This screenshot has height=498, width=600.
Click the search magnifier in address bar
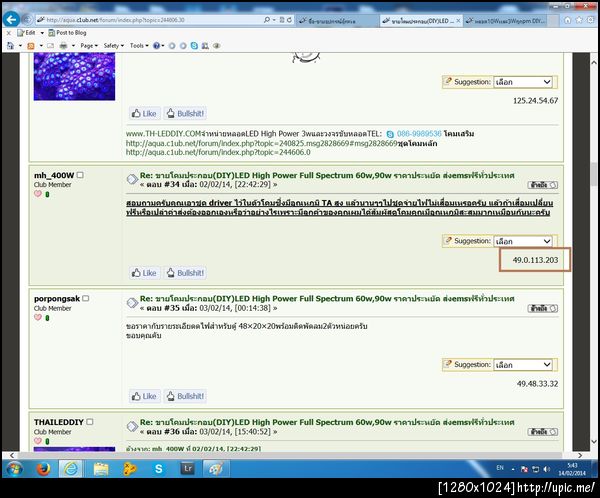point(267,20)
